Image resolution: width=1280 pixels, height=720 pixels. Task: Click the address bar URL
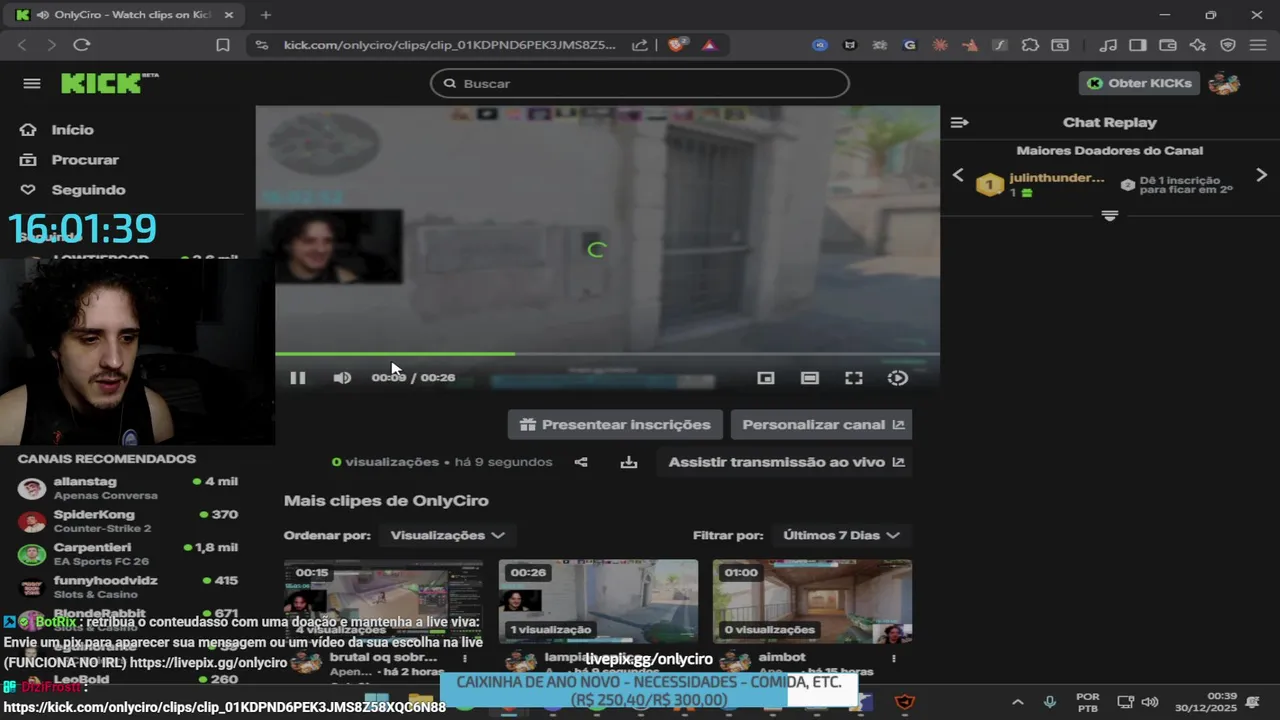click(450, 45)
